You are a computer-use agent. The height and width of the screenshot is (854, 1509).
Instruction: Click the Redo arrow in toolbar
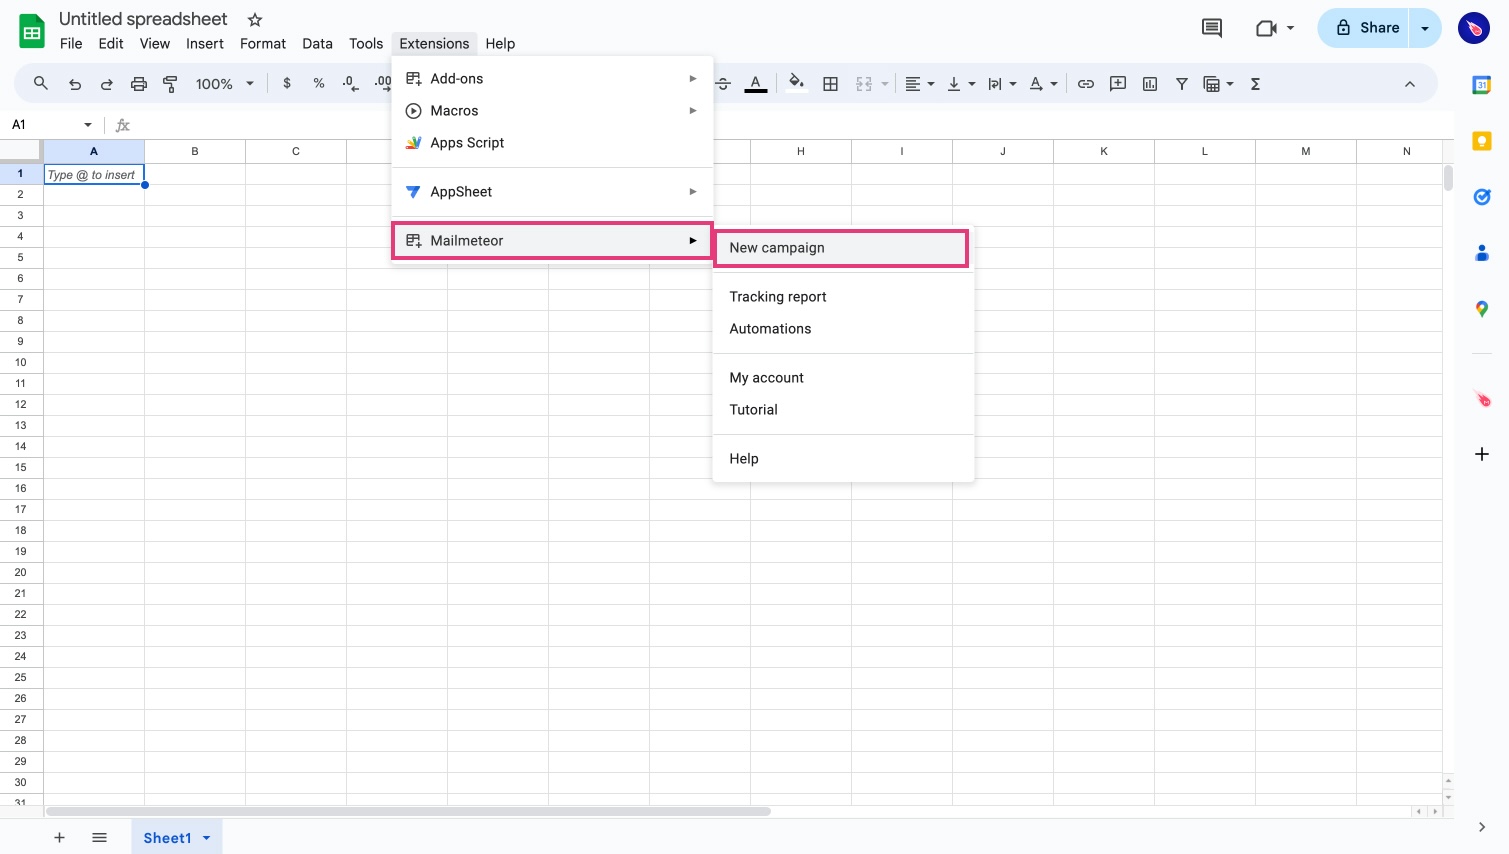(107, 84)
